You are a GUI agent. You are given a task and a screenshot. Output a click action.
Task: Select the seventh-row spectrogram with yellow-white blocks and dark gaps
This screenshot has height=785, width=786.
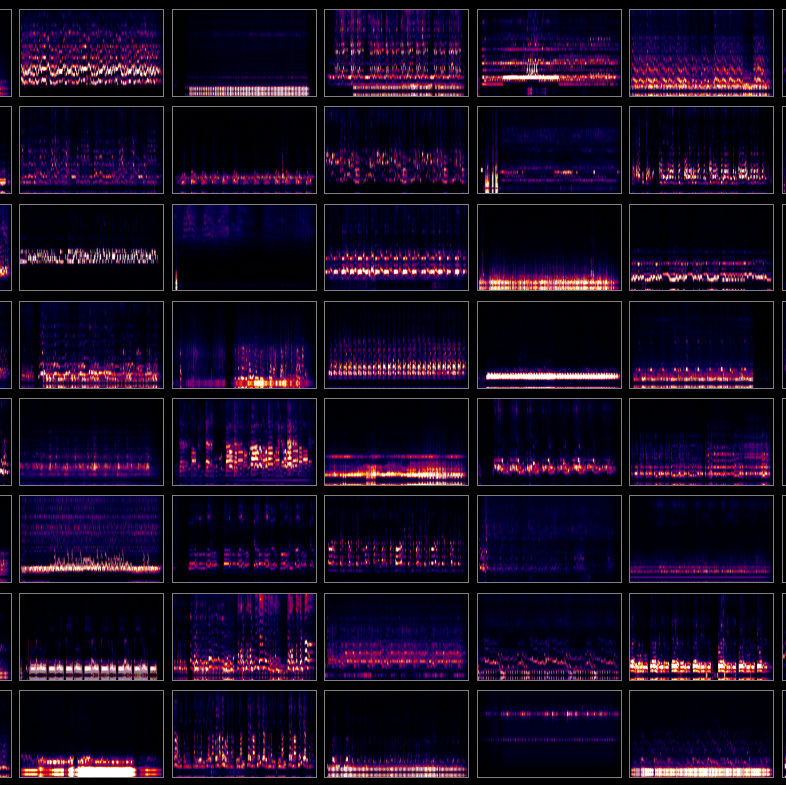pos(701,637)
